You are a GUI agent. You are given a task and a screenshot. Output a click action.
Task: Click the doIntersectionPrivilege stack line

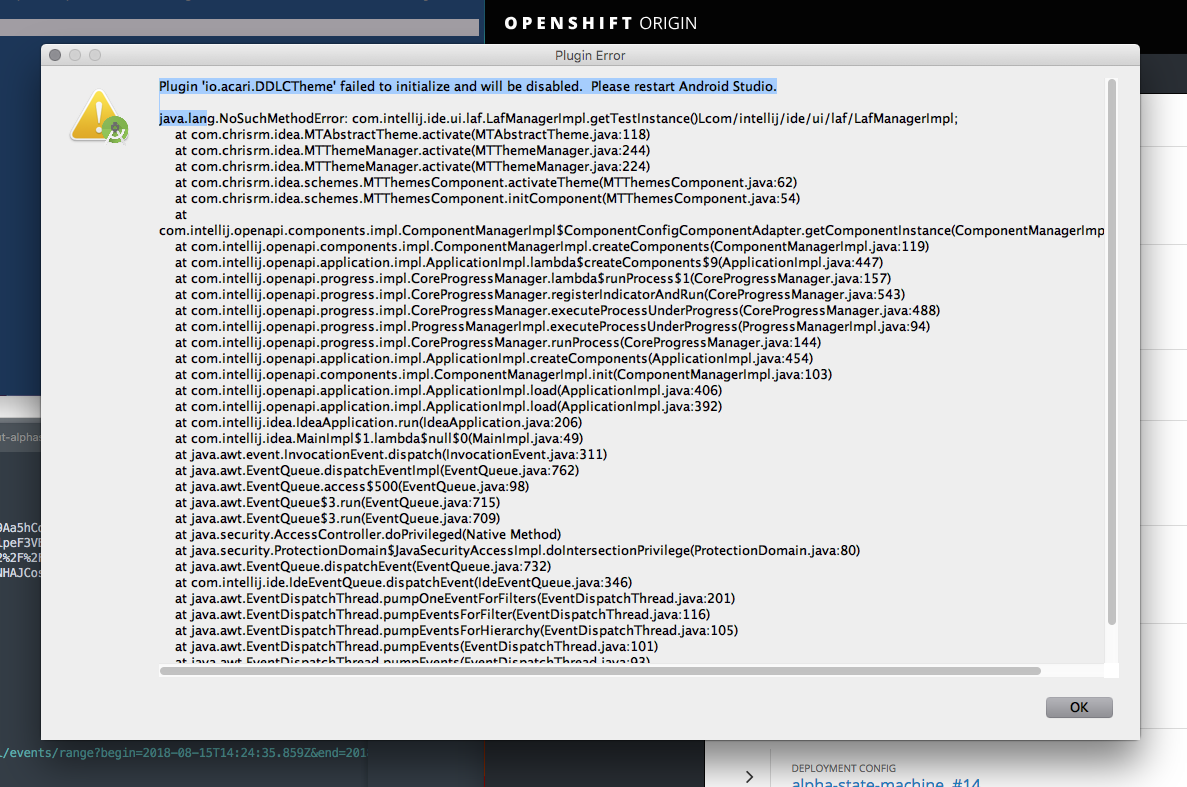click(518, 550)
